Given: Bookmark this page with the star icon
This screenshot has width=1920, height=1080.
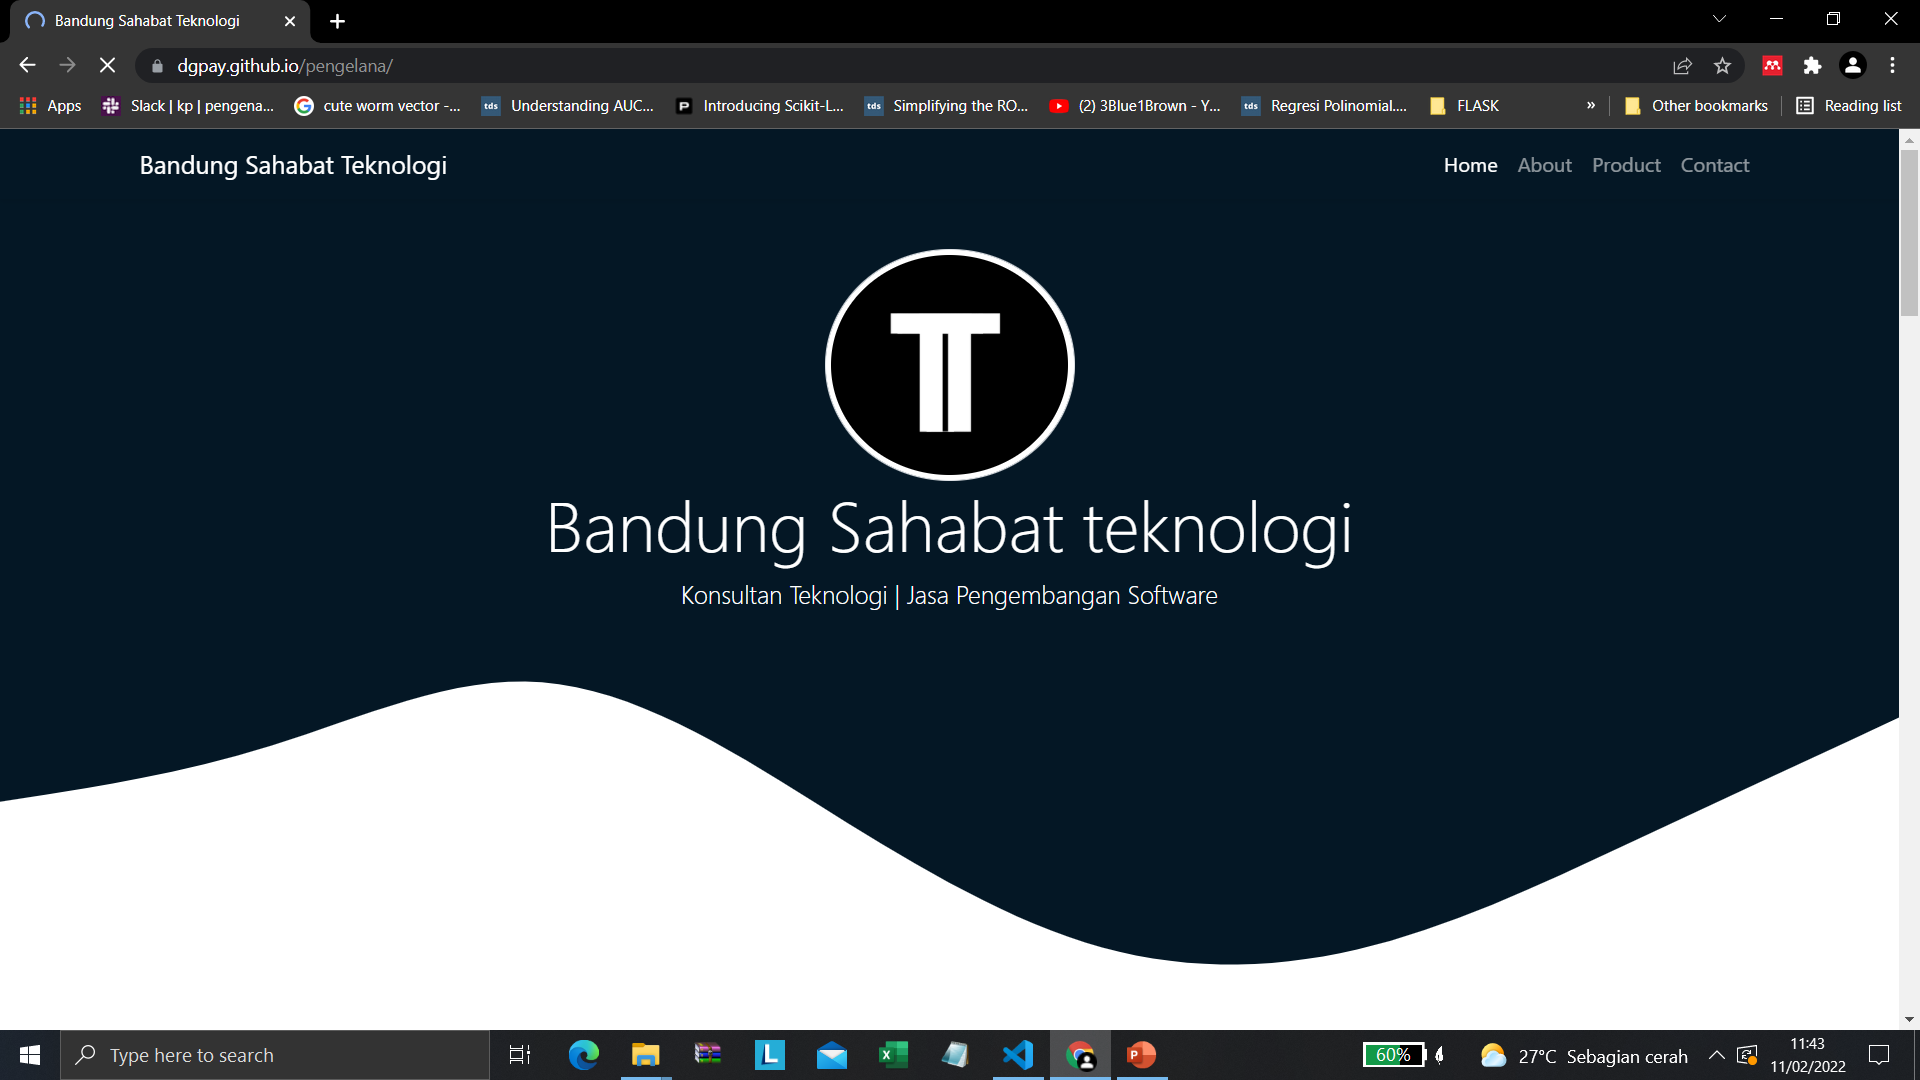Looking at the screenshot, I should point(1722,66).
